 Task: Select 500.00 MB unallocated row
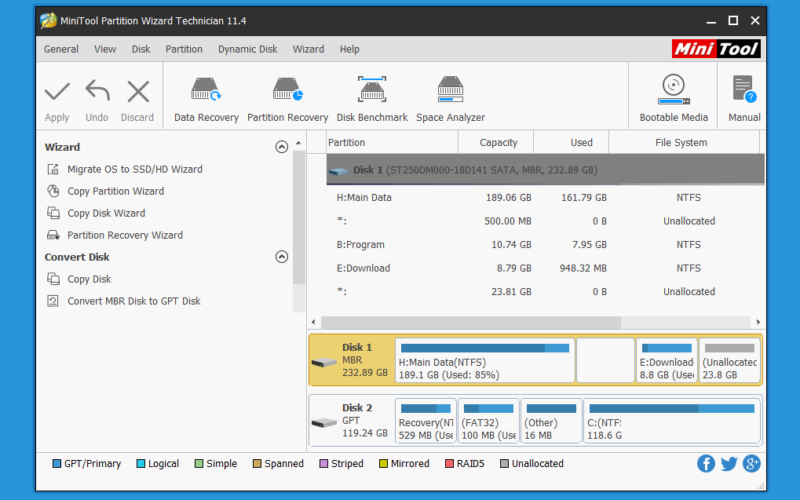(545, 221)
